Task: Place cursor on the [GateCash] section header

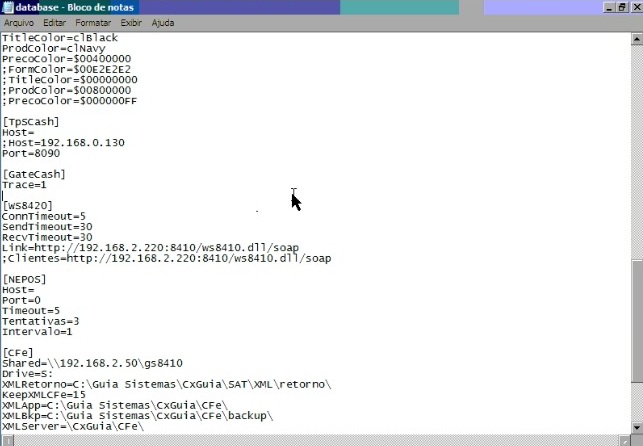Action: [x=32, y=174]
